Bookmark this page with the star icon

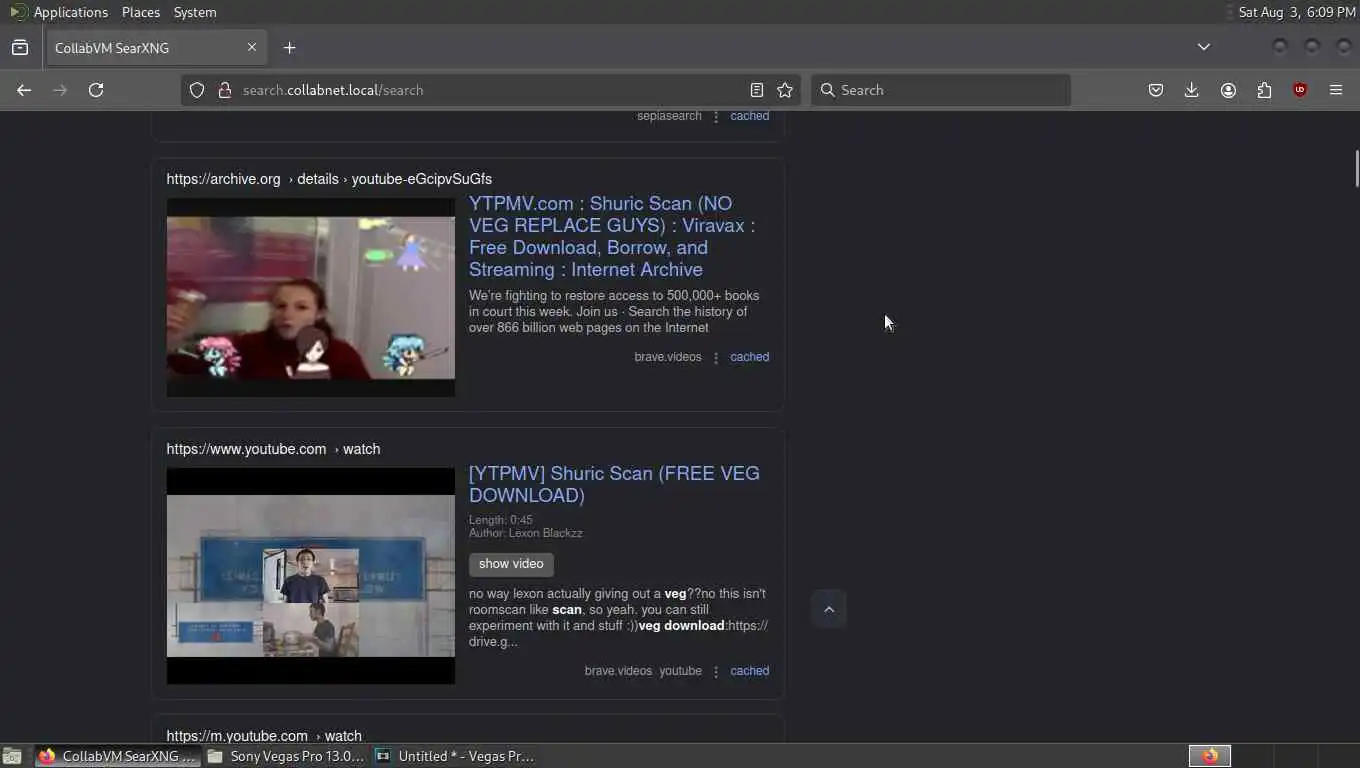pos(785,90)
